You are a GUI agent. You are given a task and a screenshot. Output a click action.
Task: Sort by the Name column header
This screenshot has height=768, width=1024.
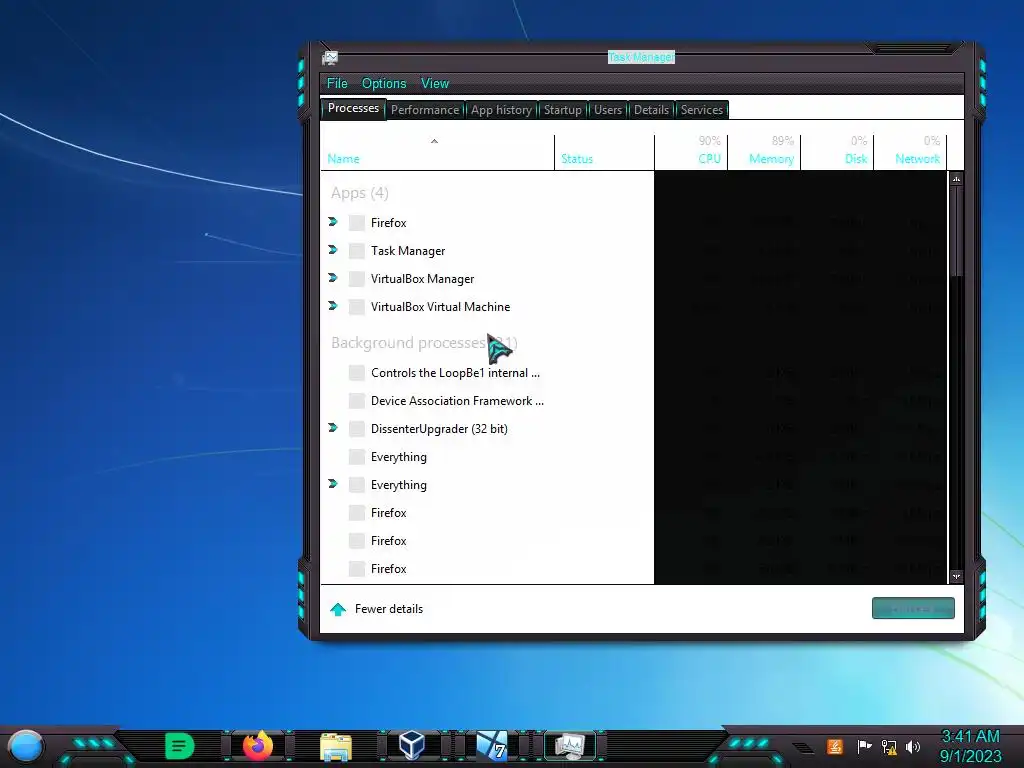[x=438, y=152]
